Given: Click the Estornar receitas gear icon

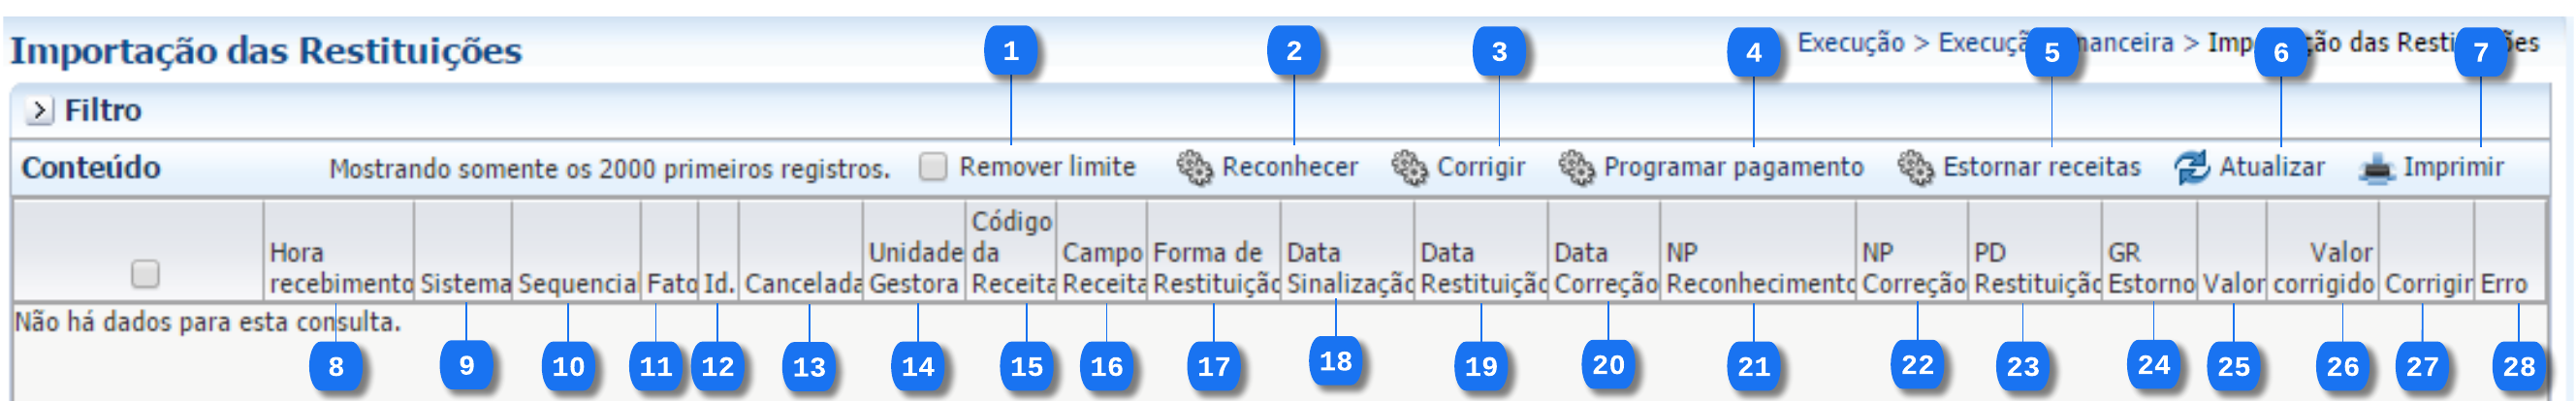Looking at the screenshot, I should [1915, 168].
